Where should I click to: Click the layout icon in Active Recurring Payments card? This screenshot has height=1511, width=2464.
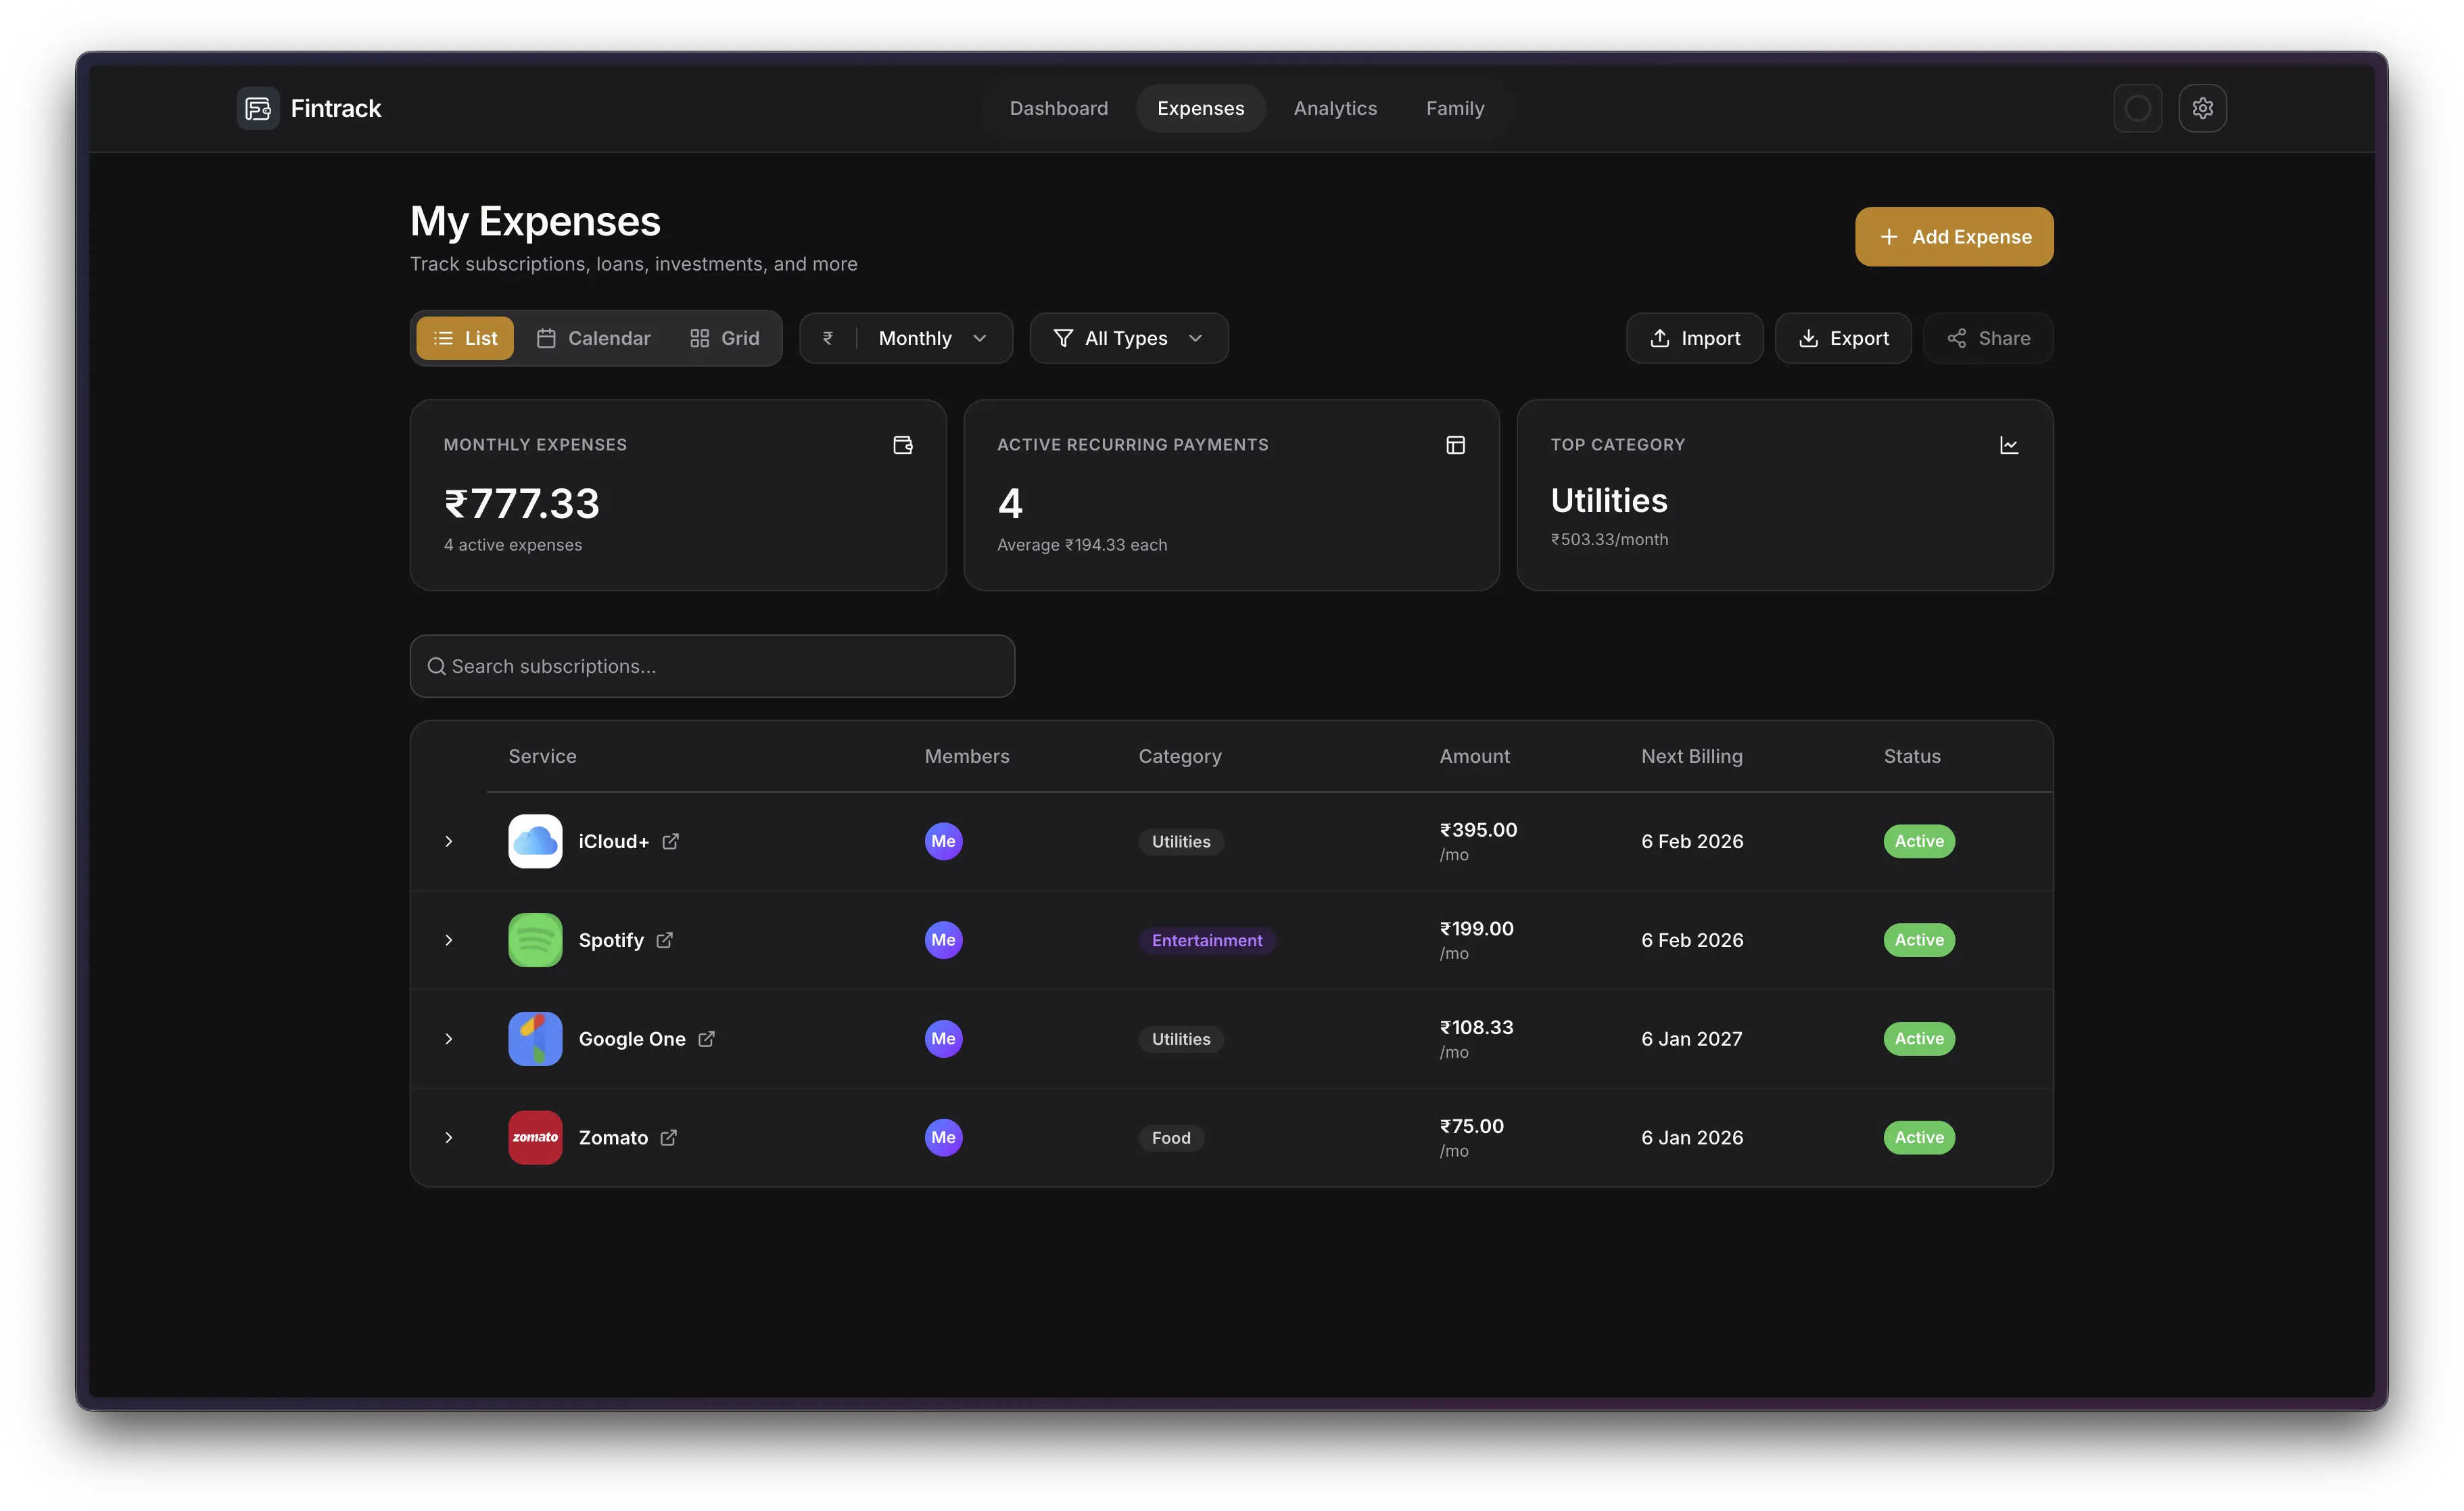[1455, 445]
